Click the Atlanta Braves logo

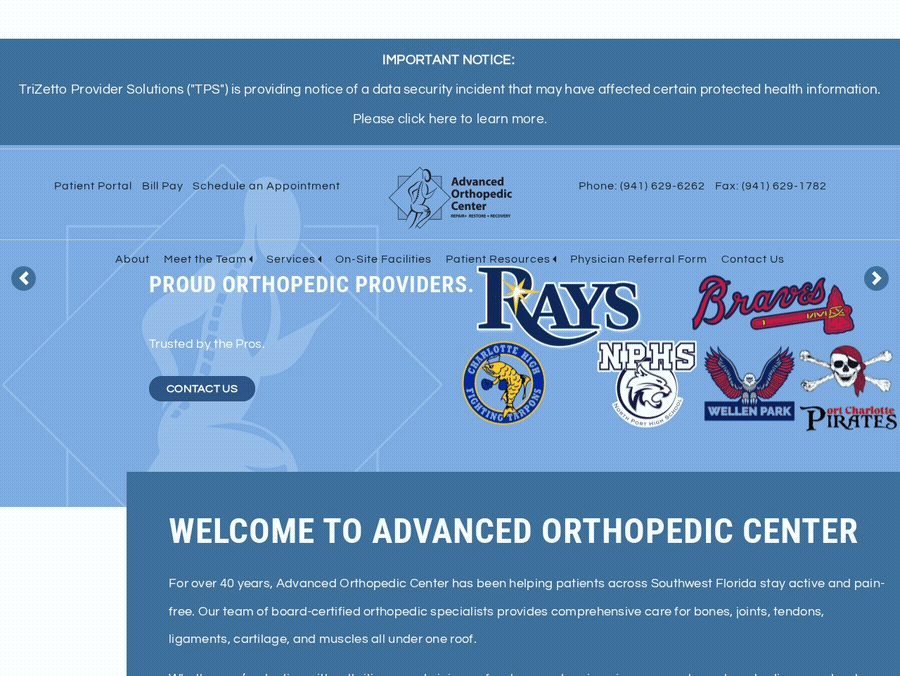coord(773,304)
